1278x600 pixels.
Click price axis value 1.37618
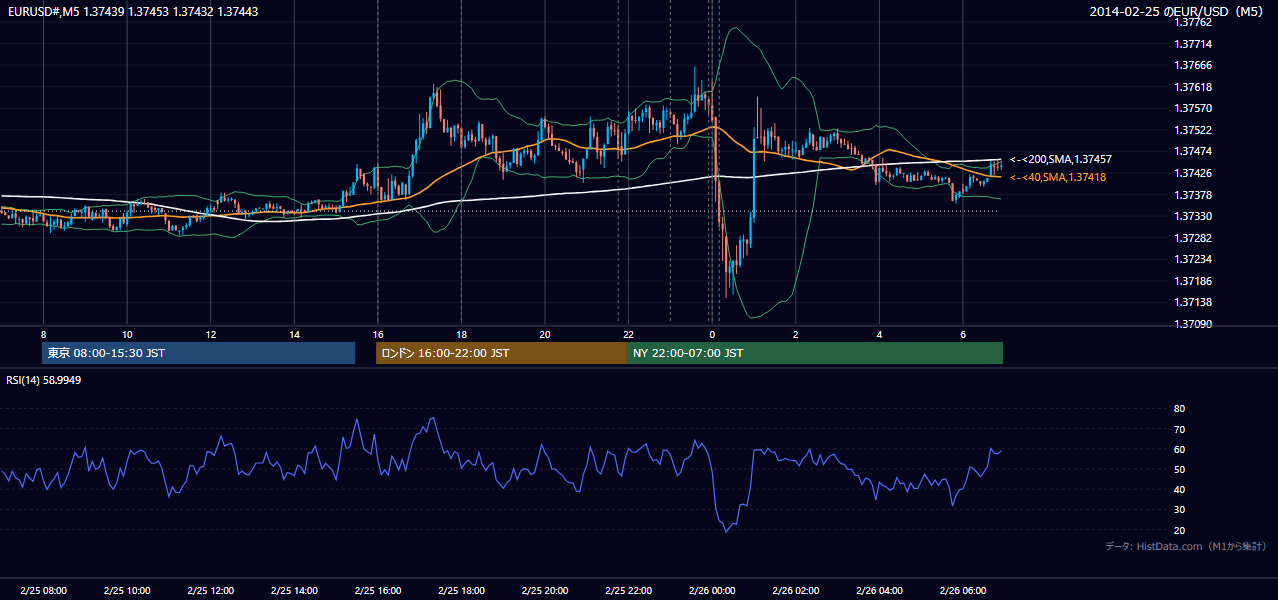1192,87
